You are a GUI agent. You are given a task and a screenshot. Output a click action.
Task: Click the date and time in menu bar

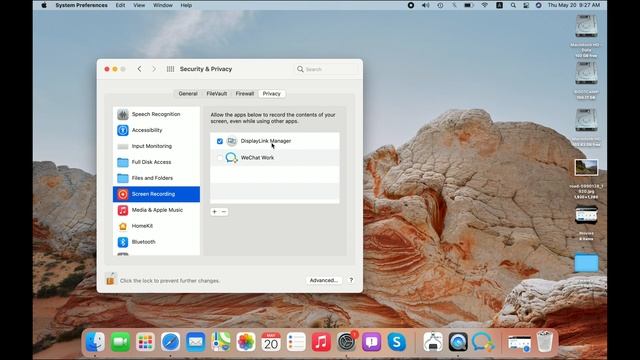coord(574,5)
